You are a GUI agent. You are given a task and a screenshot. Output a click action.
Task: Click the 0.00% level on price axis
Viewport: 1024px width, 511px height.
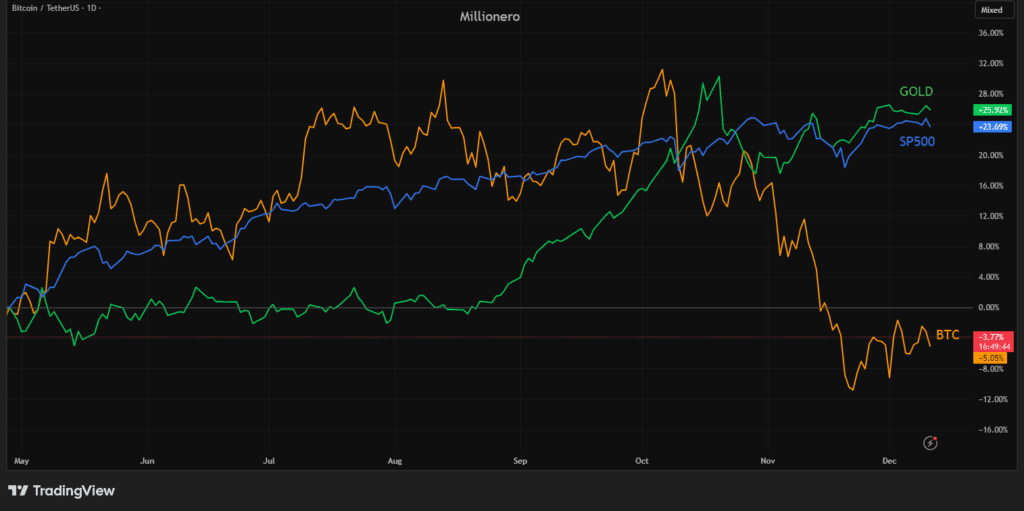tap(988, 307)
